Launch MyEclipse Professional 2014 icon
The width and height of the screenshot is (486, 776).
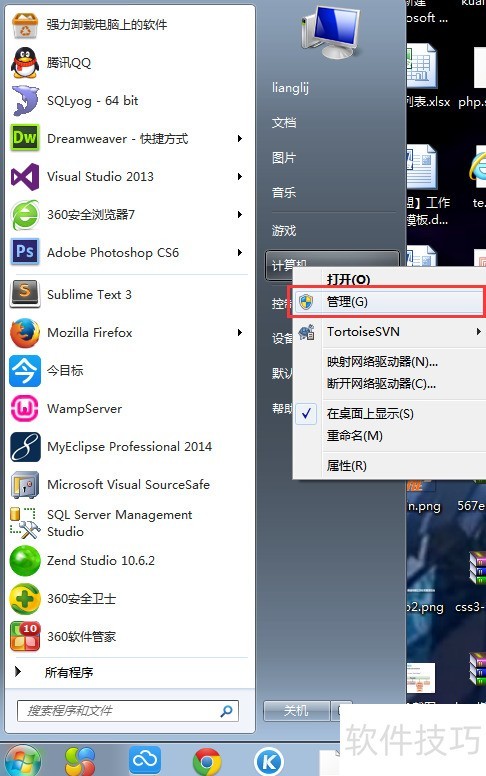point(25,447)
